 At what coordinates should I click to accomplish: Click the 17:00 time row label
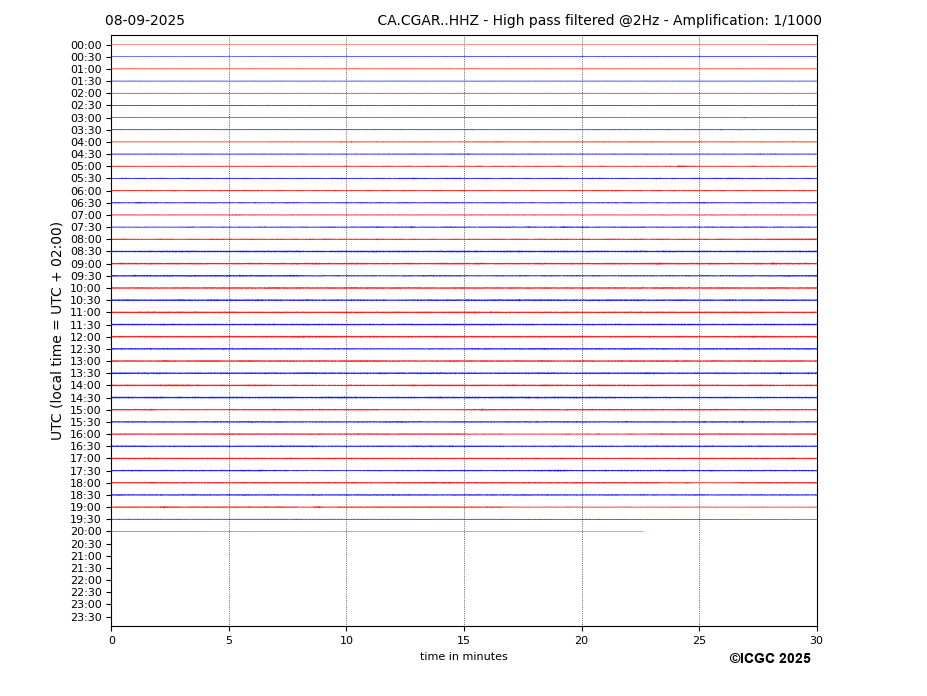(x=86, y=459)
